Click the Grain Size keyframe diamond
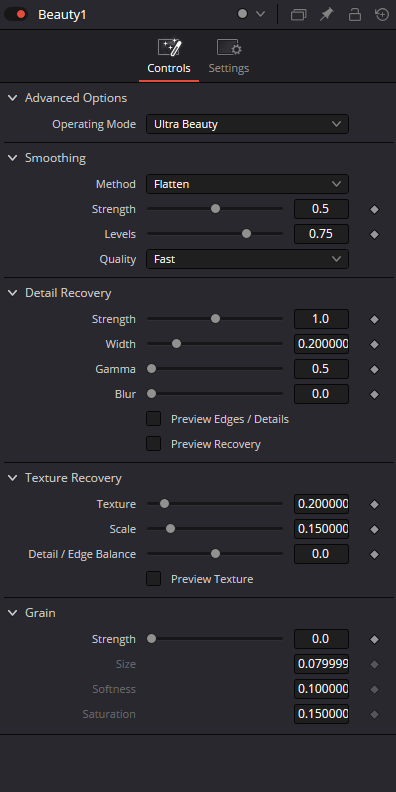Viewport: 396px width, 792px height. tap(374, 664)
